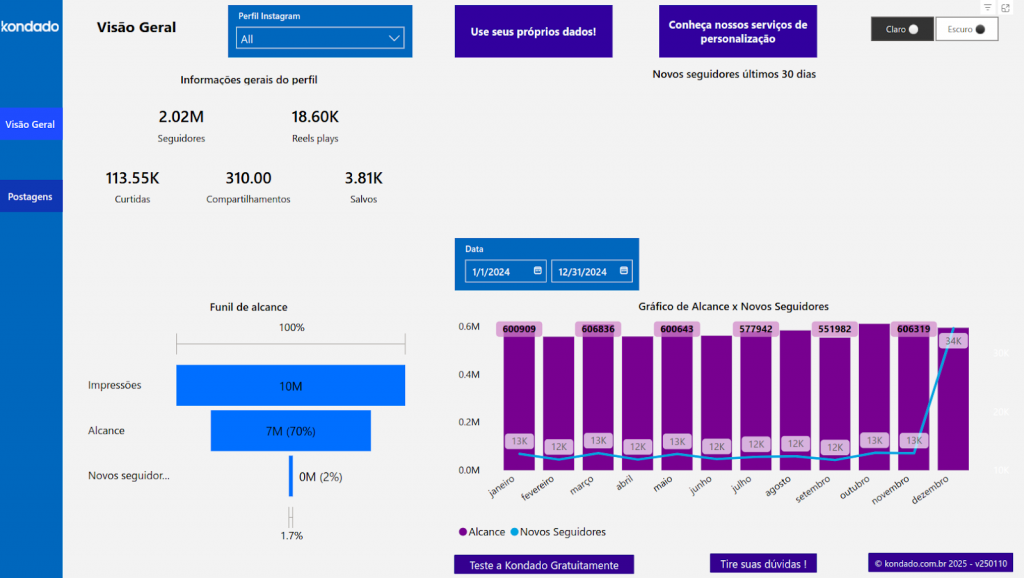Open the calendar icon for the start date
The image size is (1024, 578).
(535, 271)
